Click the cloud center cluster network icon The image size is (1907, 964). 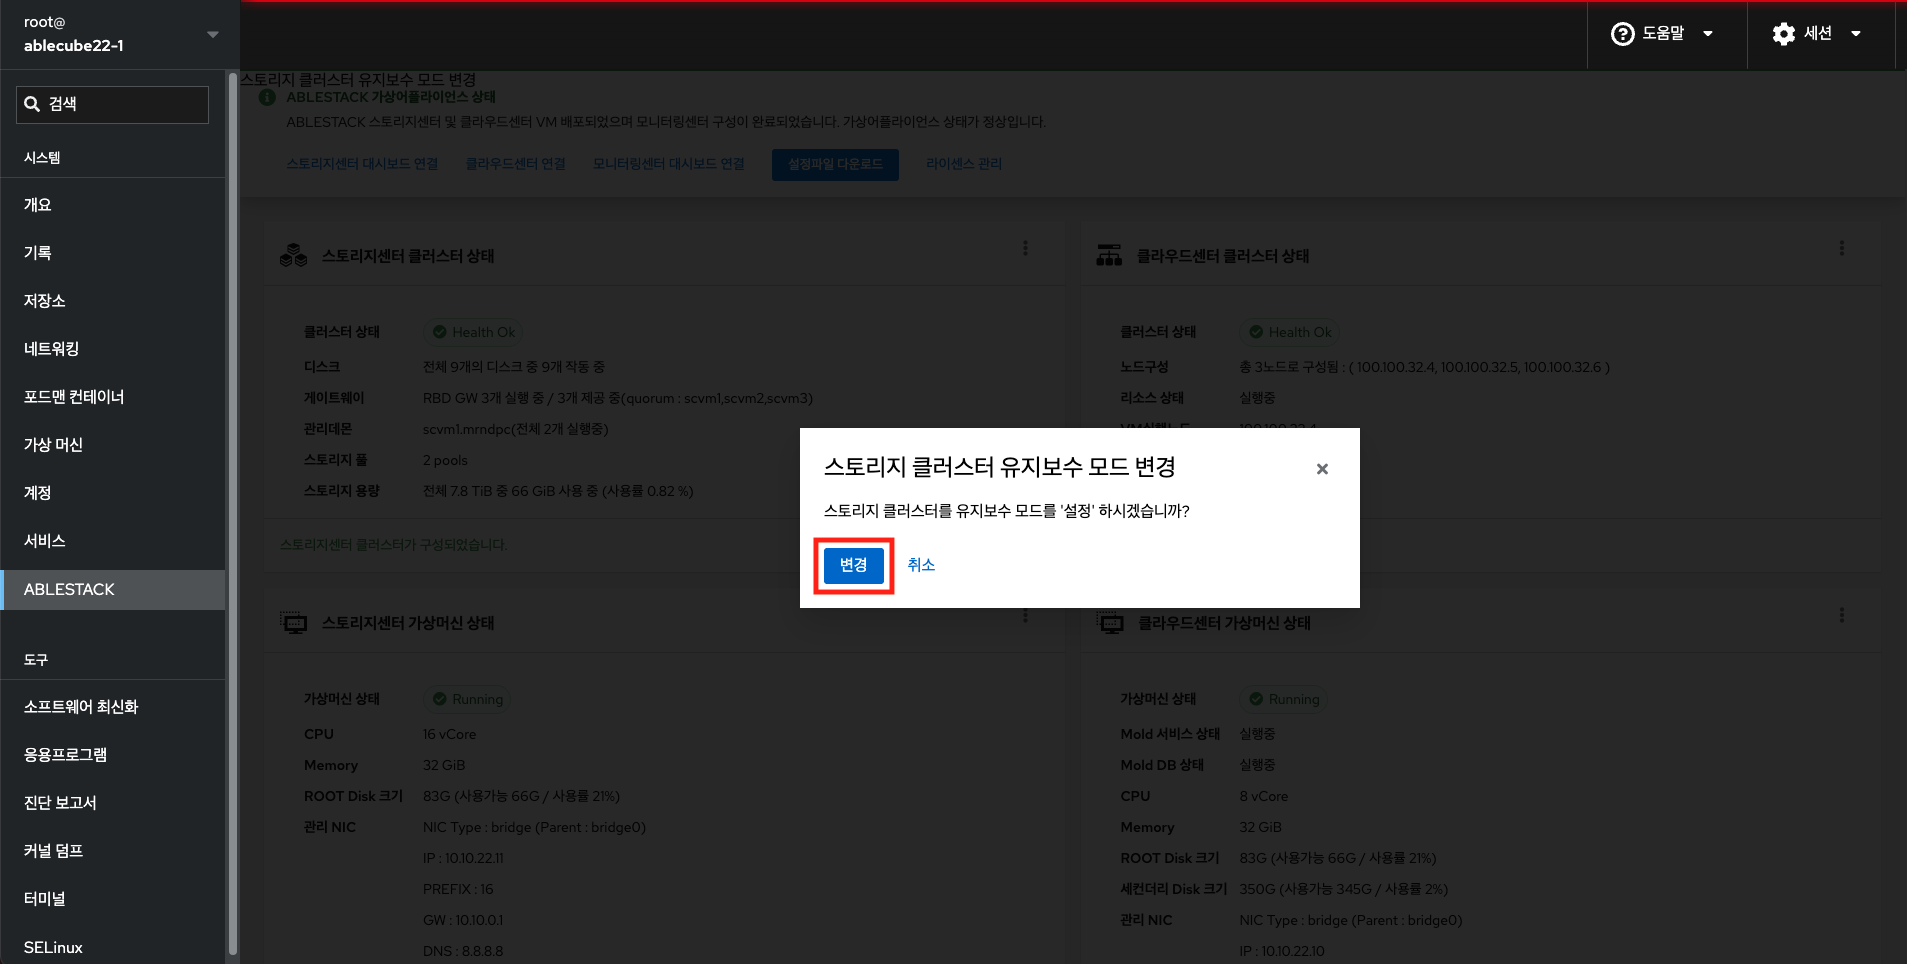(x=1109, y=256)
